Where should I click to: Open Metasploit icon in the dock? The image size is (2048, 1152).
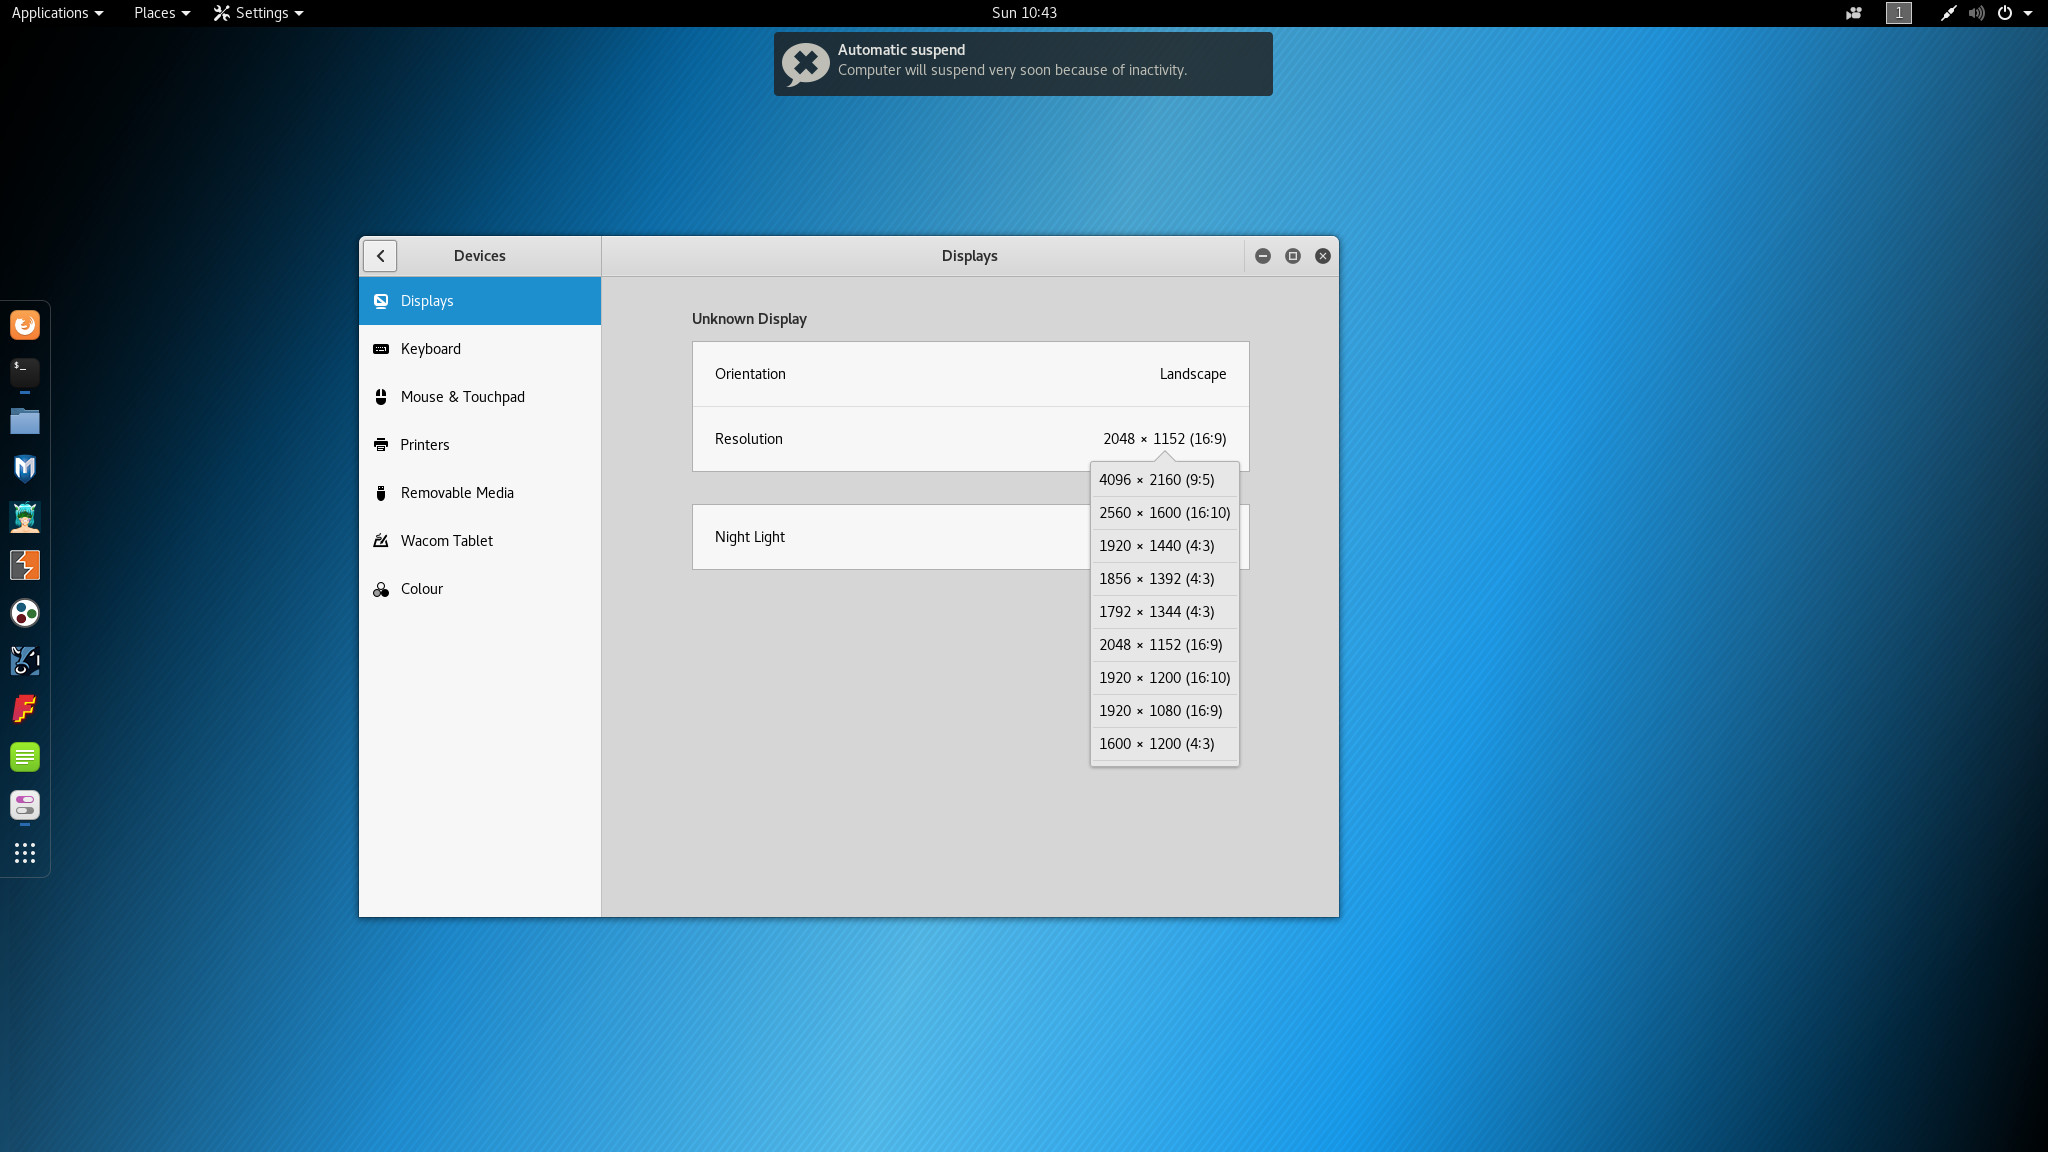pos(25,468)
